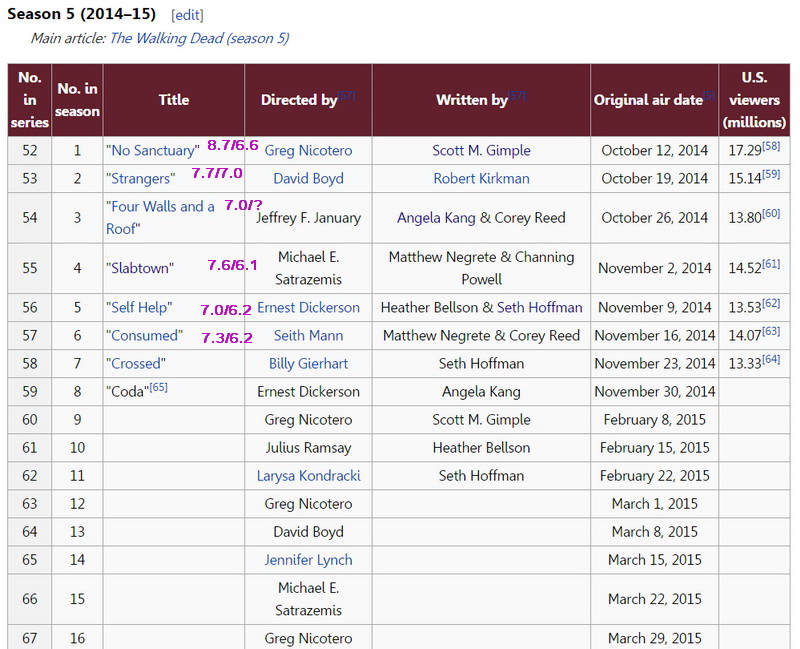Click the Angela Kang link in row 54
Screen dimensions: 800x649
[x=436, y=218]
